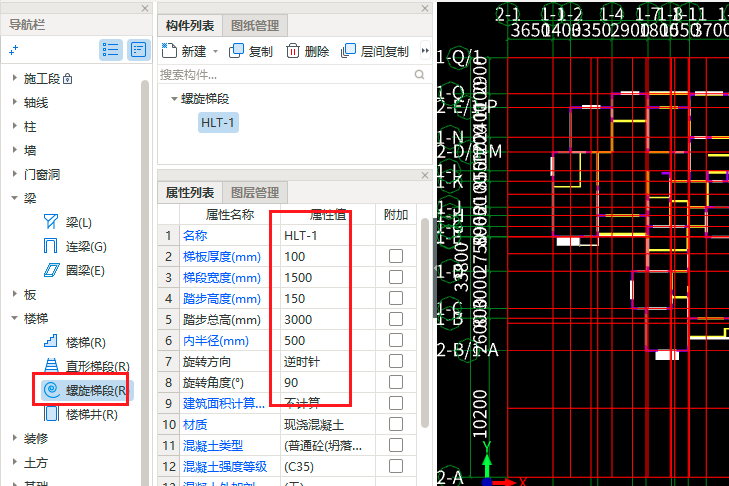This screenshot has height=486, width=729.
Task: Open the 新建 dropdown arrow
Action: [215, 51]
